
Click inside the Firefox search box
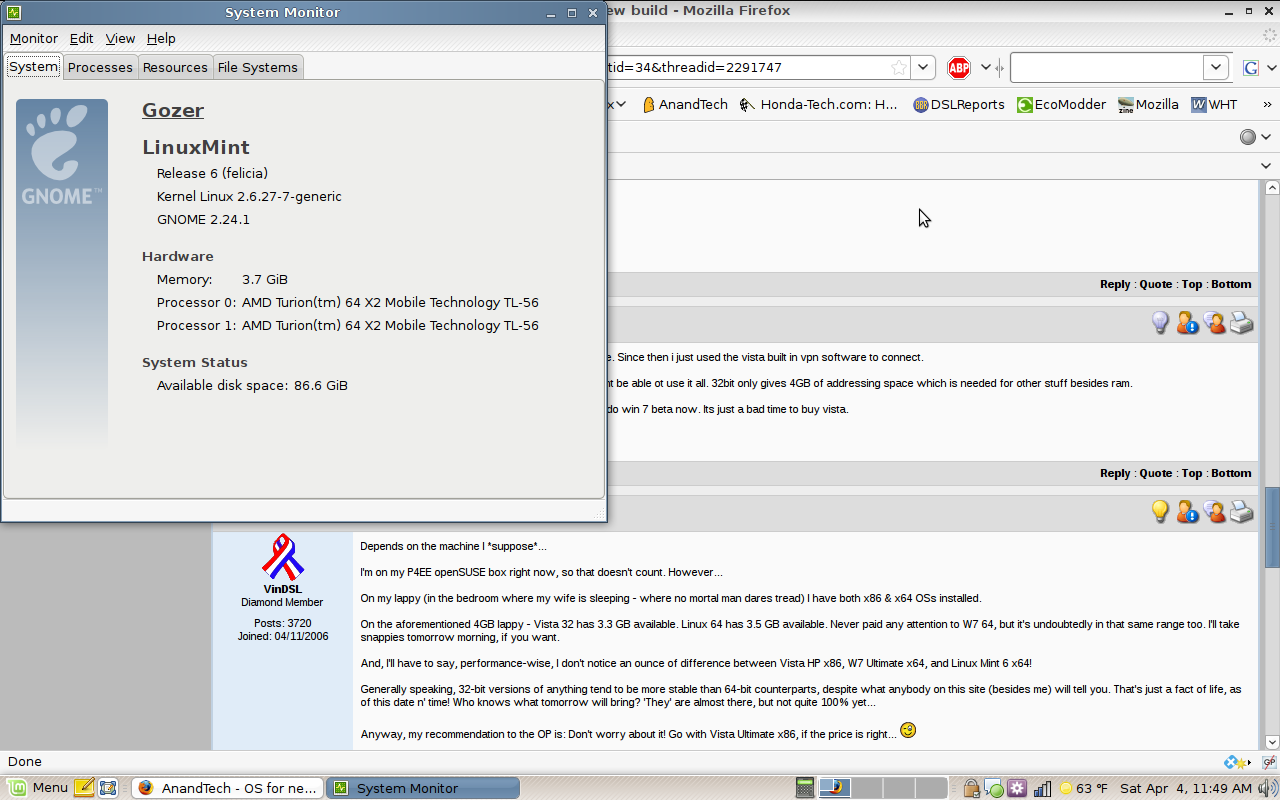pyautogui.click(x=1105, y=68)
